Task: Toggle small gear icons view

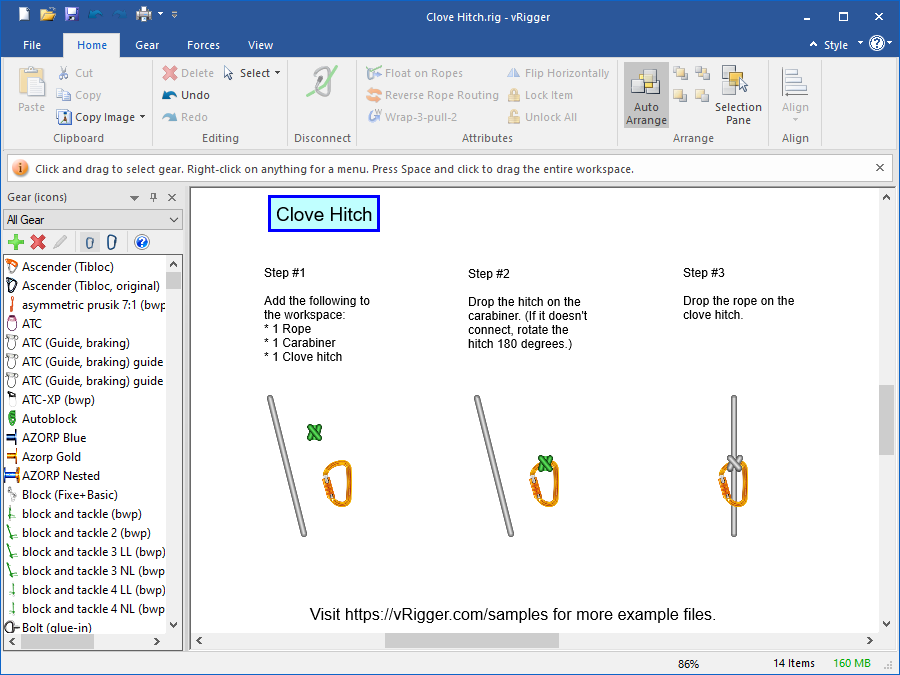Action: pyautogui.click(x=89, y=242)
